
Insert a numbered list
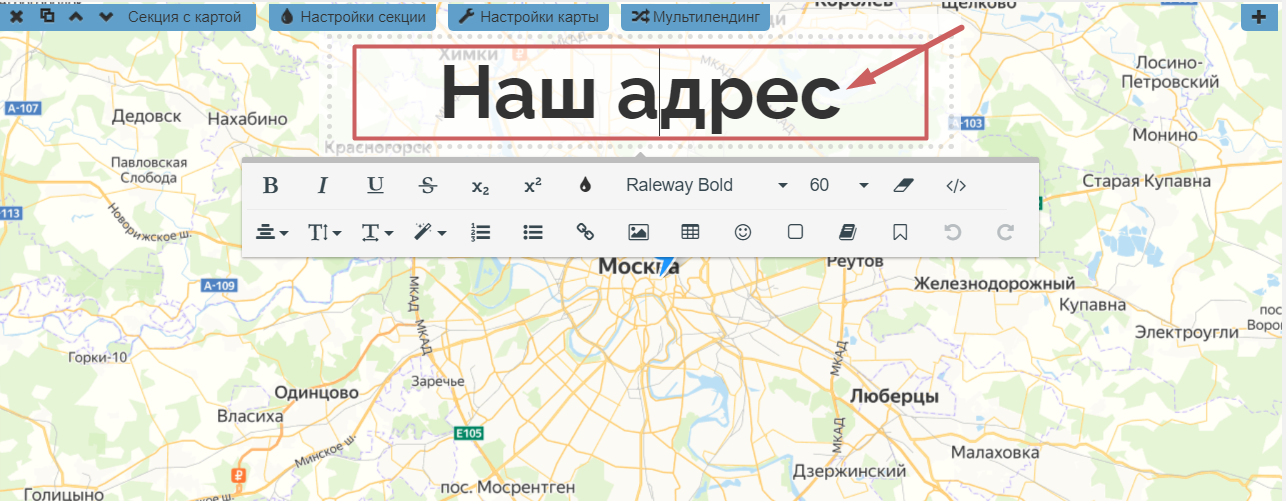[480, 232]
